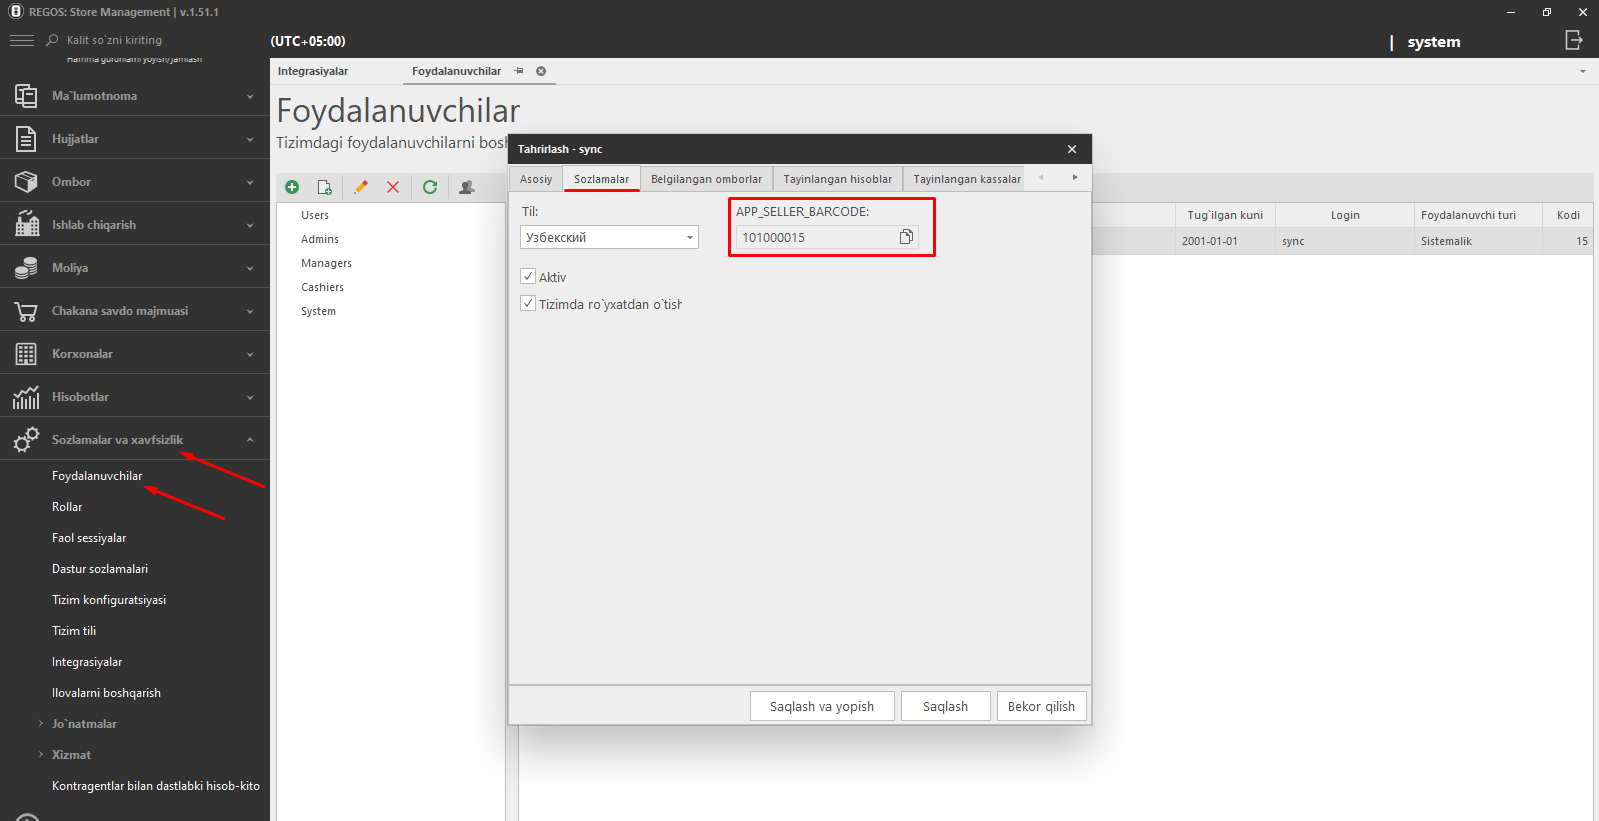Expand the Ma`lumotnoma menu section

(x=250, y=96)
